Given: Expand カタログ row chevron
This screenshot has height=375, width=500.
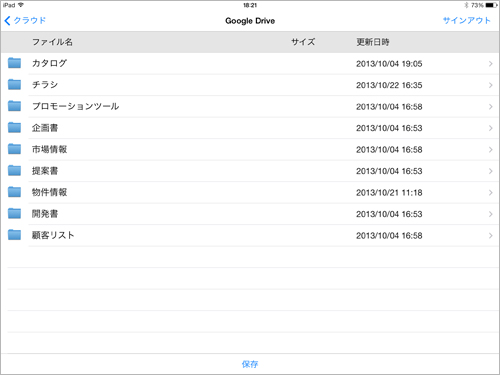Looking at the screenshot, I should (x=490, y=64).
